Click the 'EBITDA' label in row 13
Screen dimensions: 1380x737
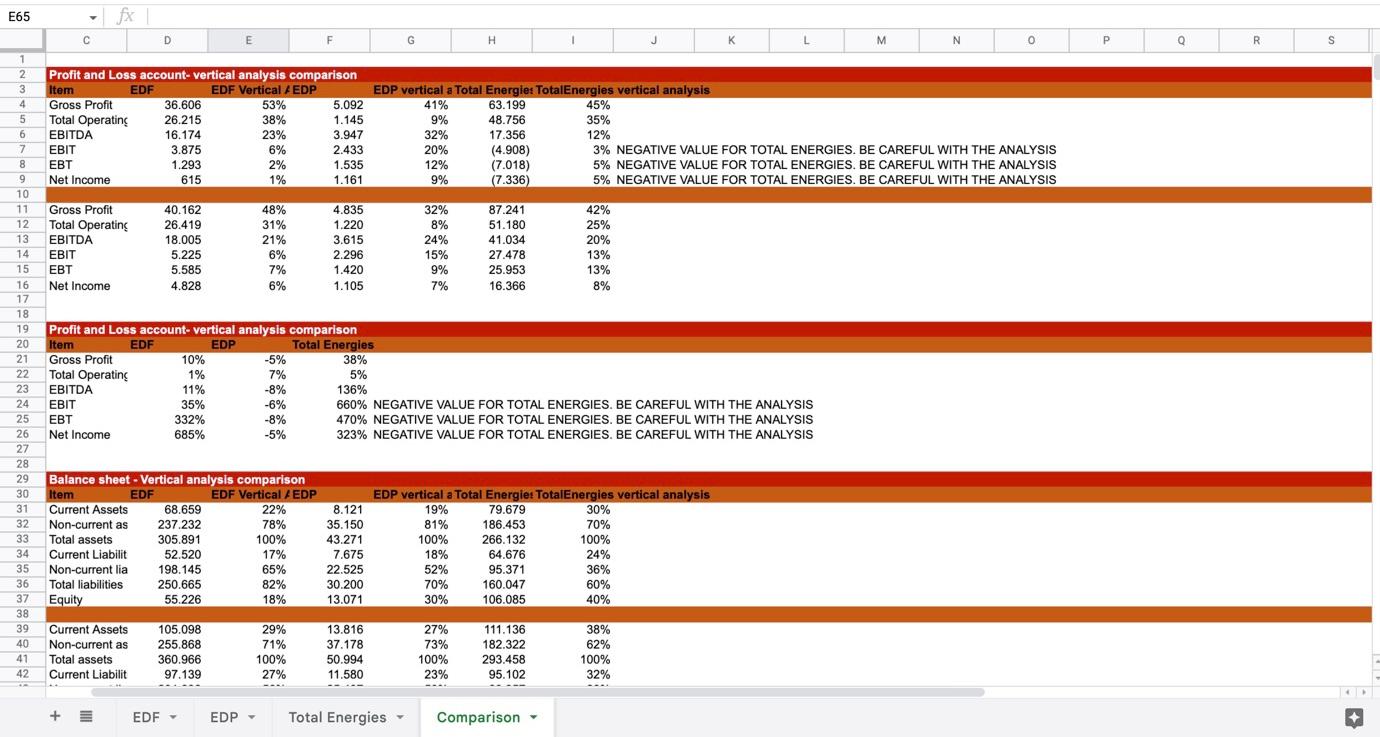coord(86,240)
